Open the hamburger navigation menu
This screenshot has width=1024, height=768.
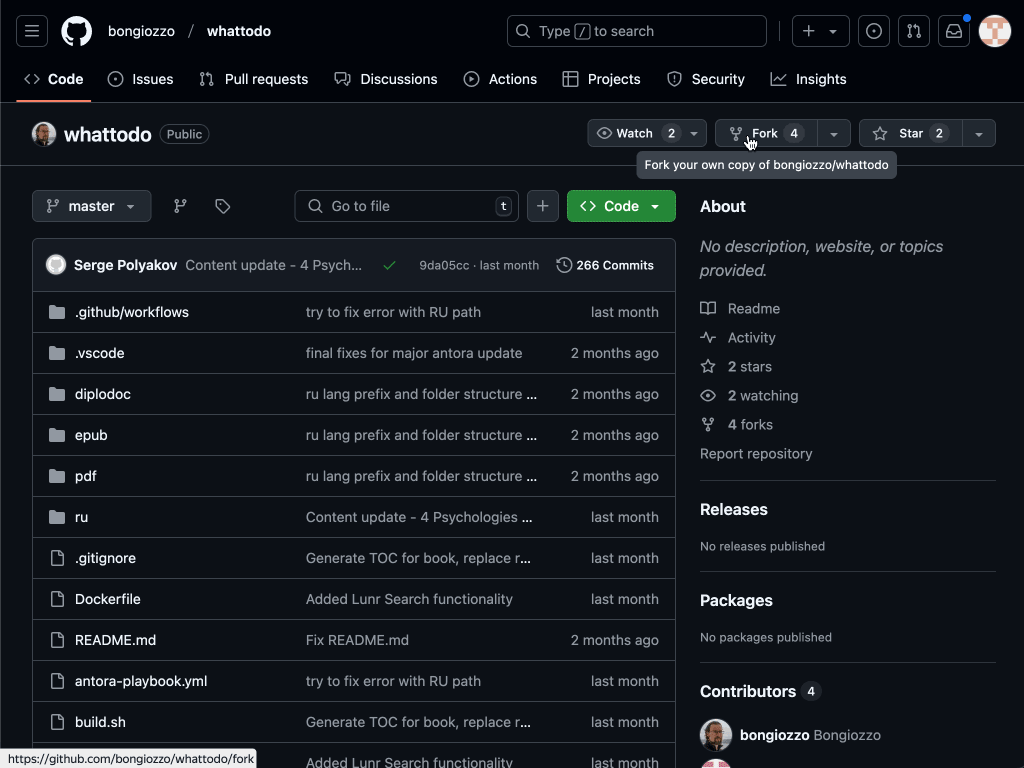click(32, 31)
